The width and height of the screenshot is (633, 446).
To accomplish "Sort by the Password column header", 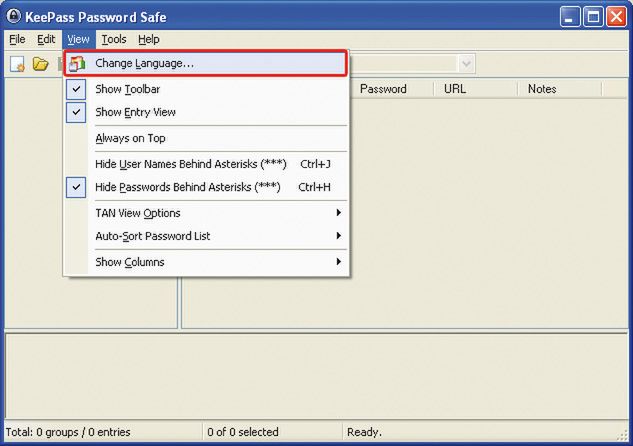I will click(x=383, y=89).
